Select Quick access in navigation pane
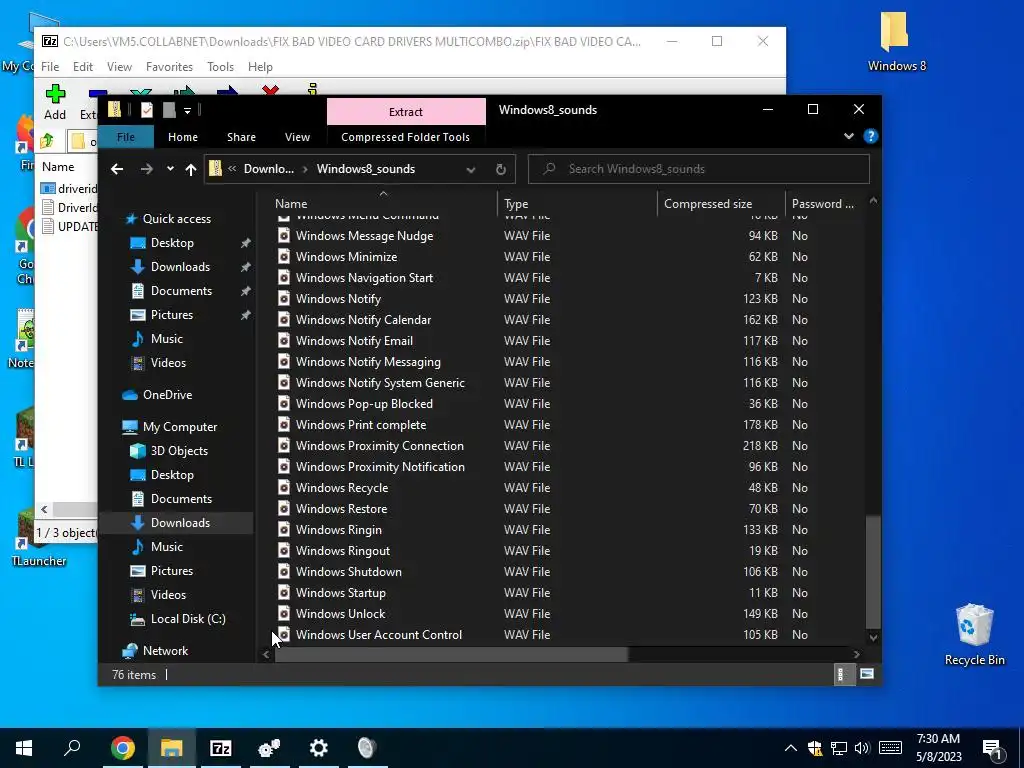 coord(176,219)
